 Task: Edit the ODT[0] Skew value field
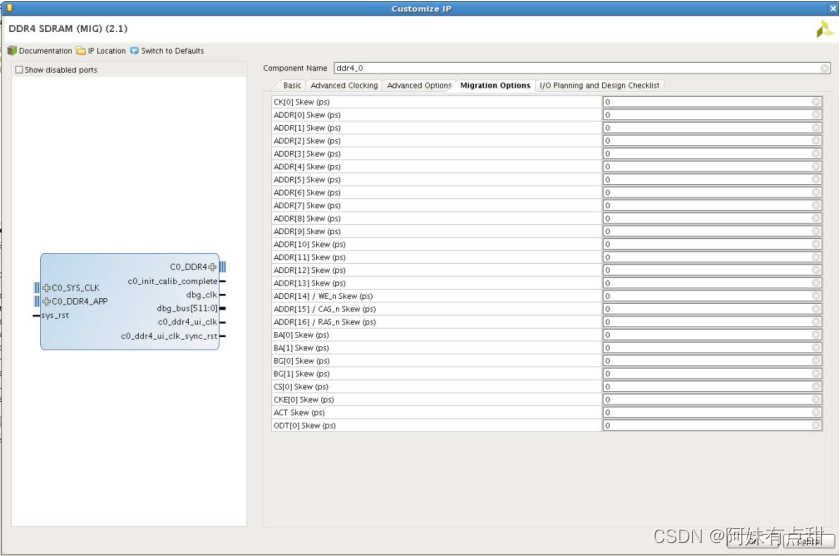(712, 425)
